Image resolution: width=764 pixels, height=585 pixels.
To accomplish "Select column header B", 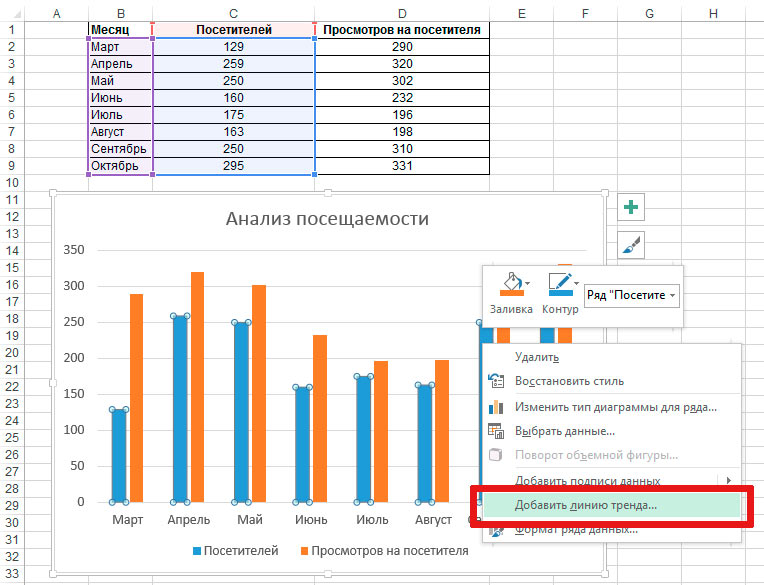I will tap(120, 14).
